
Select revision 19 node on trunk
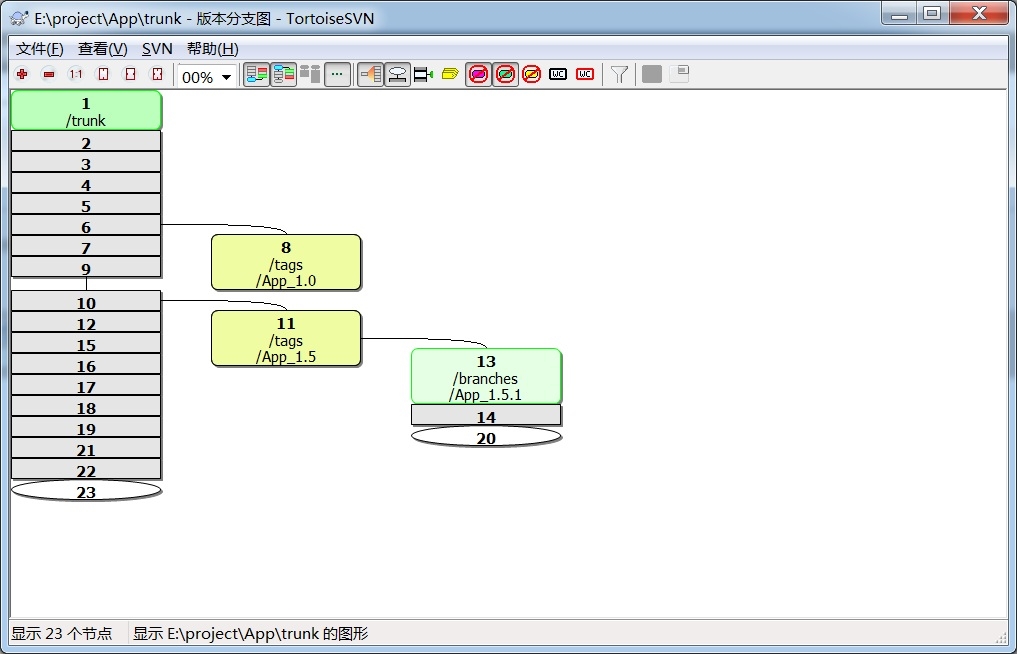click(86, 427)
